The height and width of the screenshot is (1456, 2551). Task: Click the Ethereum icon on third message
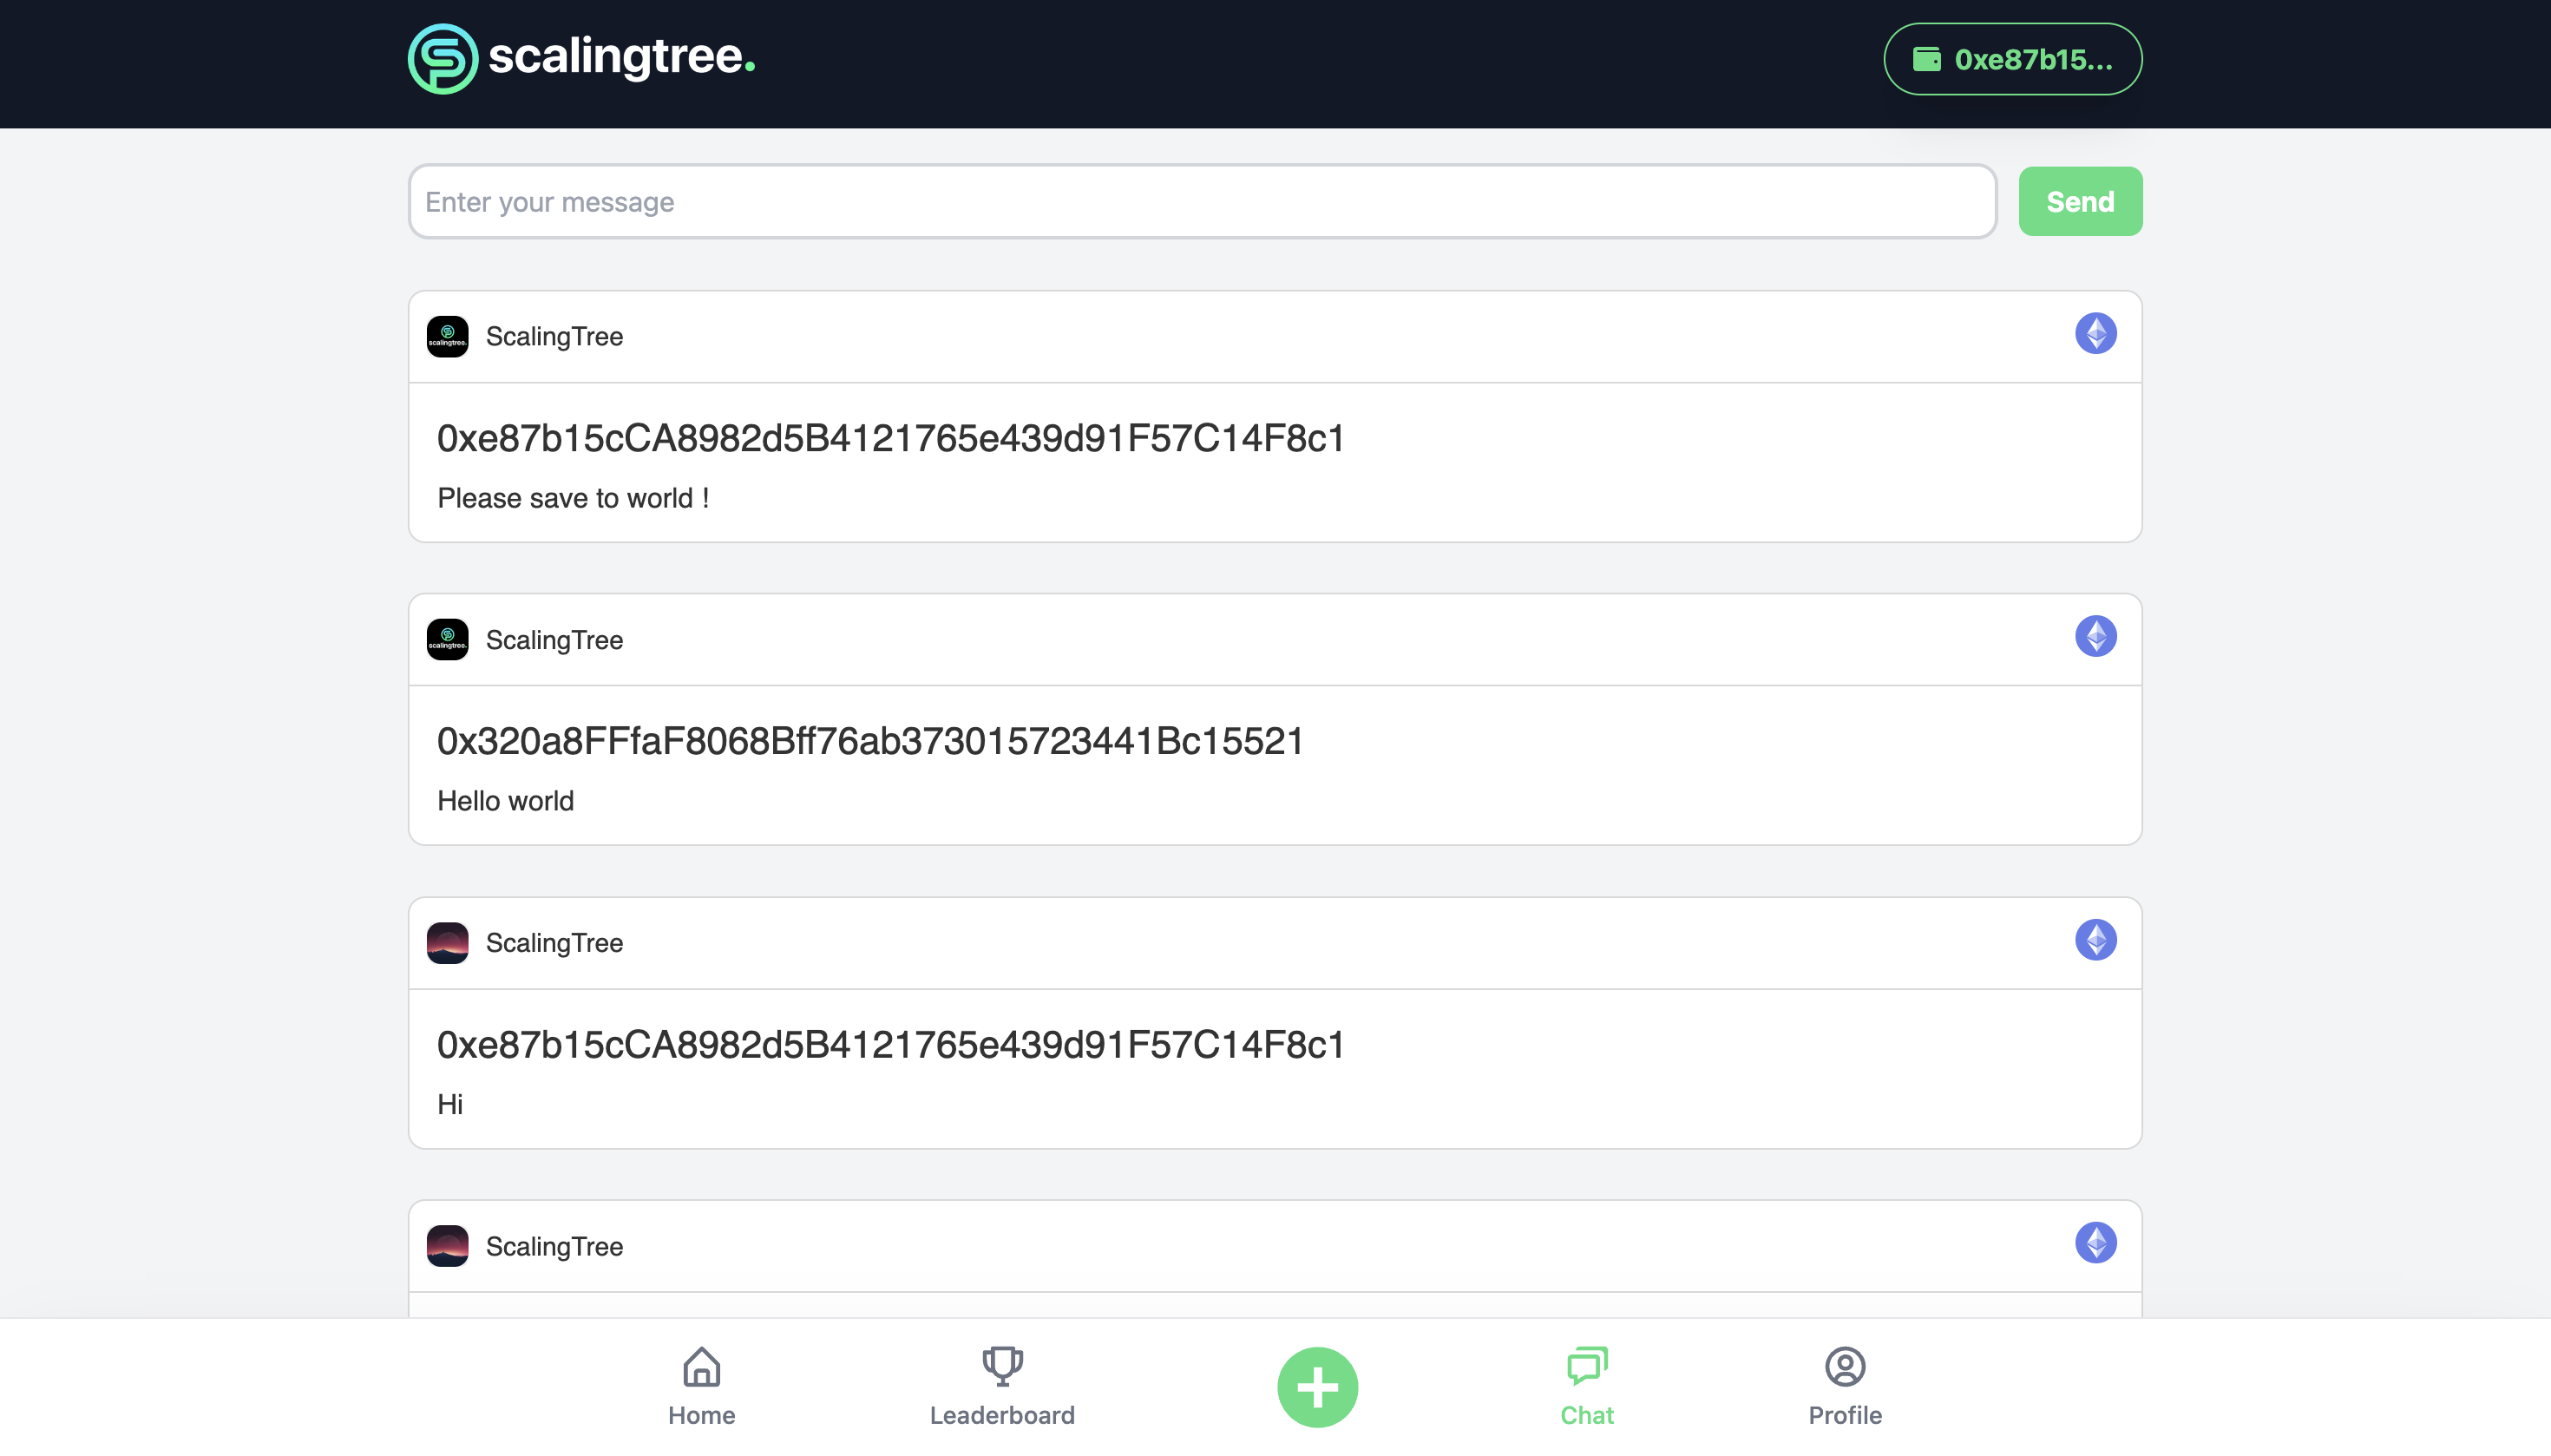coord(2097,939)
